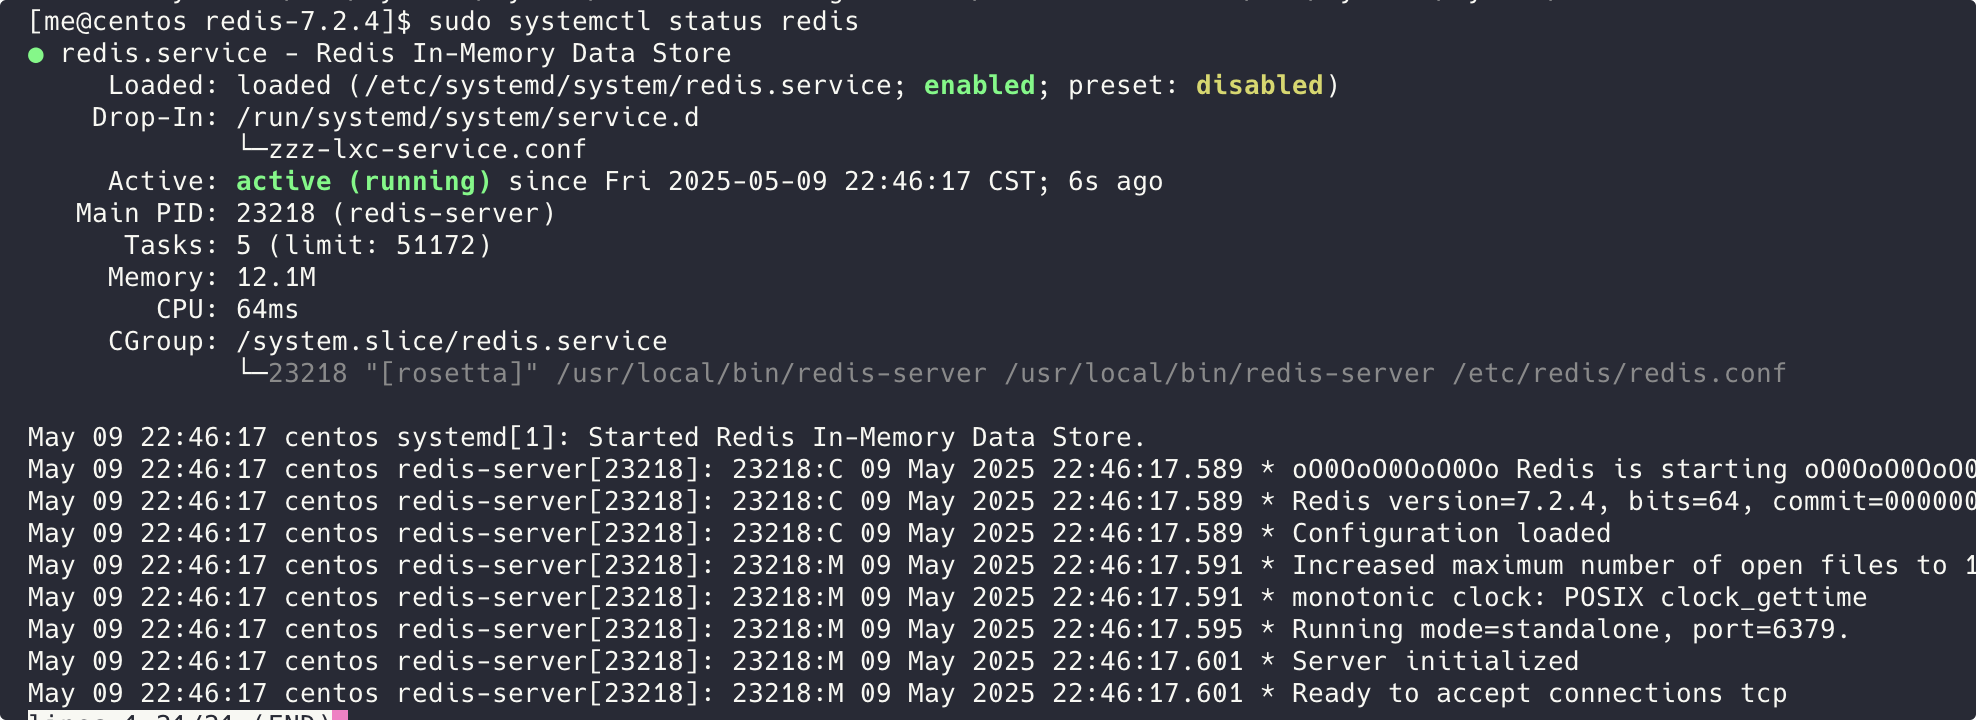Viewport: 1976px width, 720px height.
Task: Click the /etc/redis/redis.conf path in CGroup line
Action: tap(1619, 373)
